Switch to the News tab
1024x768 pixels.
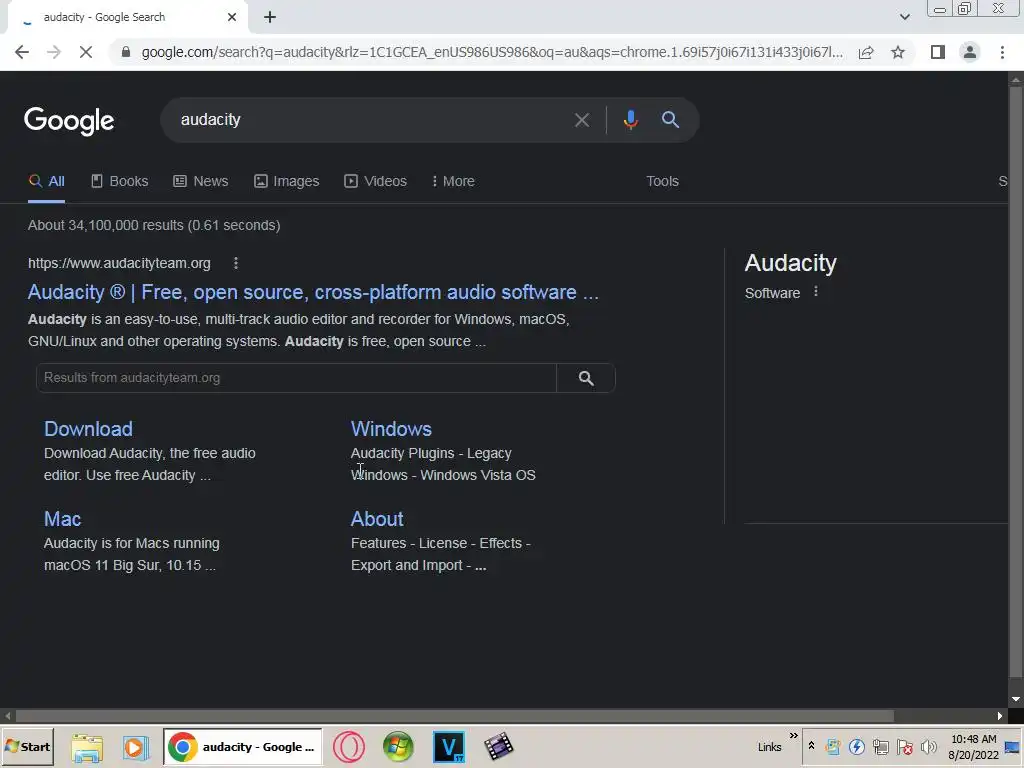[200, 182]
